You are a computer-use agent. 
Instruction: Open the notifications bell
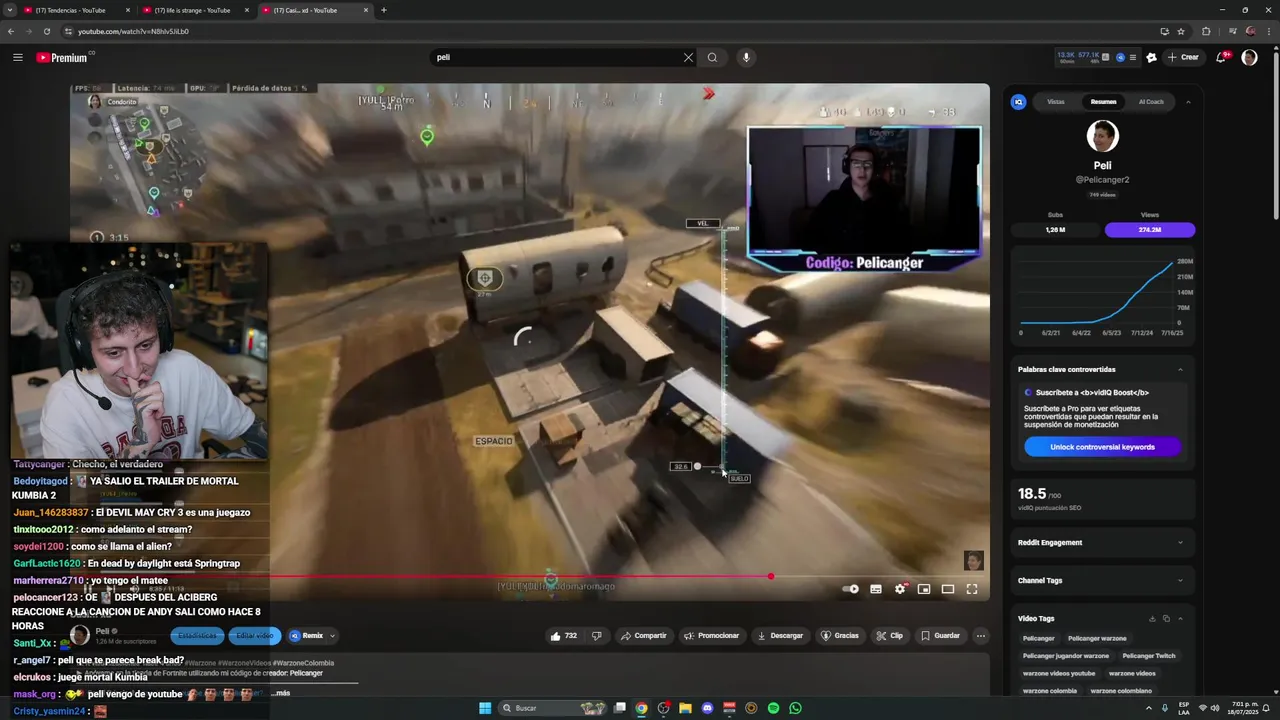1221,57
